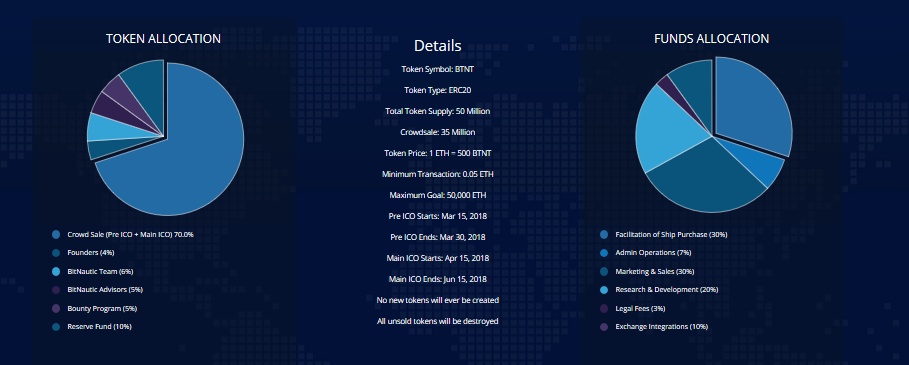Click 'Maximum Goal: 50,000 ETH' text
This screenshot has width=909, height=365.
438,195
